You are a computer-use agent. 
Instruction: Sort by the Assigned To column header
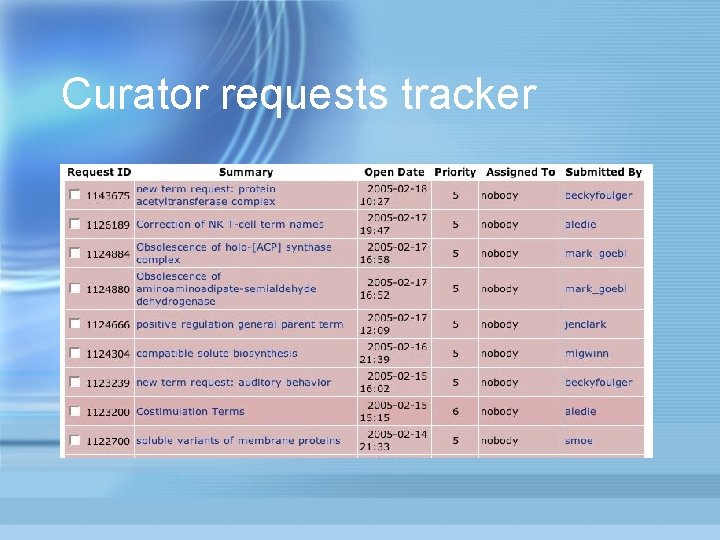point(521,172)
